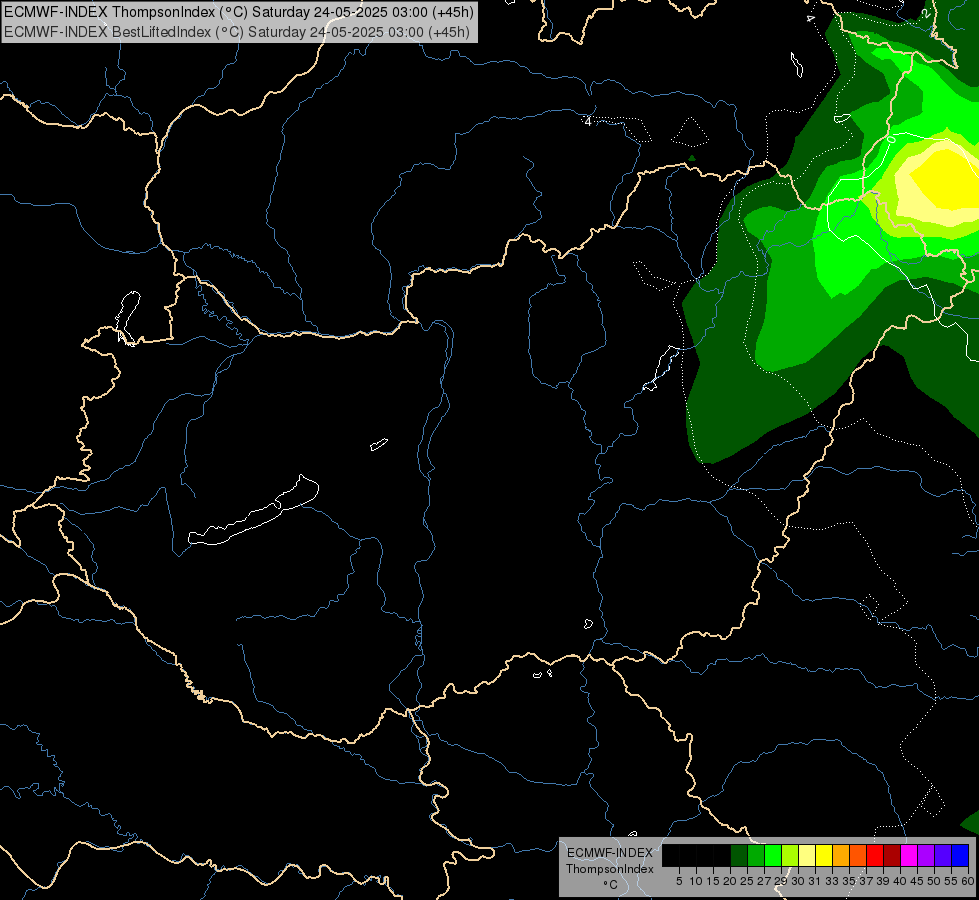The image size is (979, 900).
Task: Click the large elongated lake outline in the map's west
Action: (x=253, y=512)
